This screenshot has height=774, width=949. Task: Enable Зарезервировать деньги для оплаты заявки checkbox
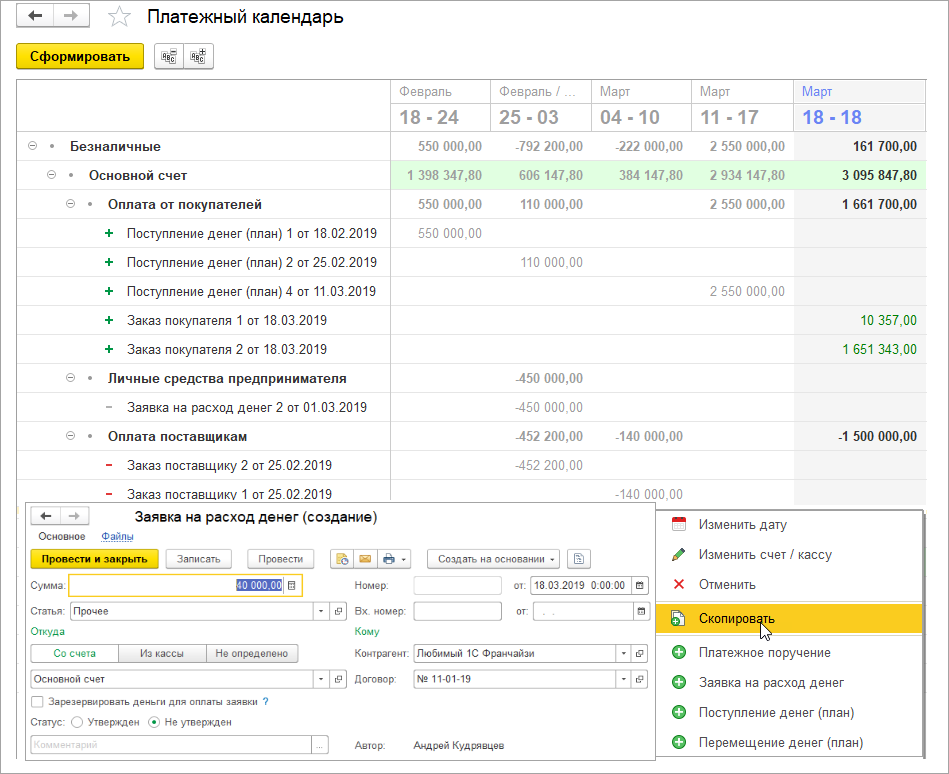click(x=38, y=702)
